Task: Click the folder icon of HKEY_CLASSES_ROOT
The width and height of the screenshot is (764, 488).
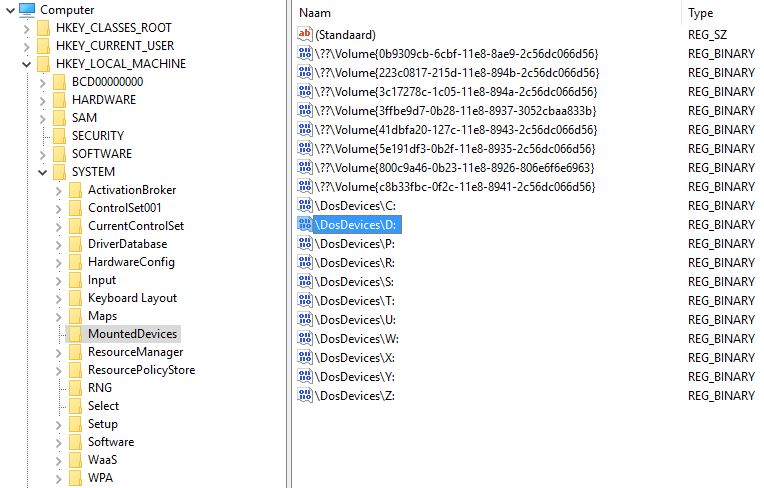Action: (43, 28)
